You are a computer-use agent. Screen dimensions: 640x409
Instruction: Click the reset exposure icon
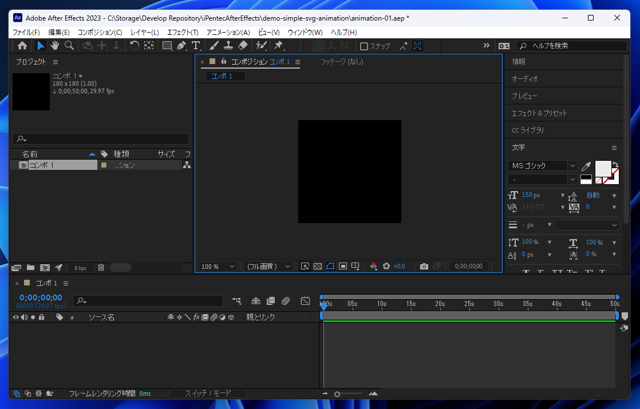(x=386, y=267)
